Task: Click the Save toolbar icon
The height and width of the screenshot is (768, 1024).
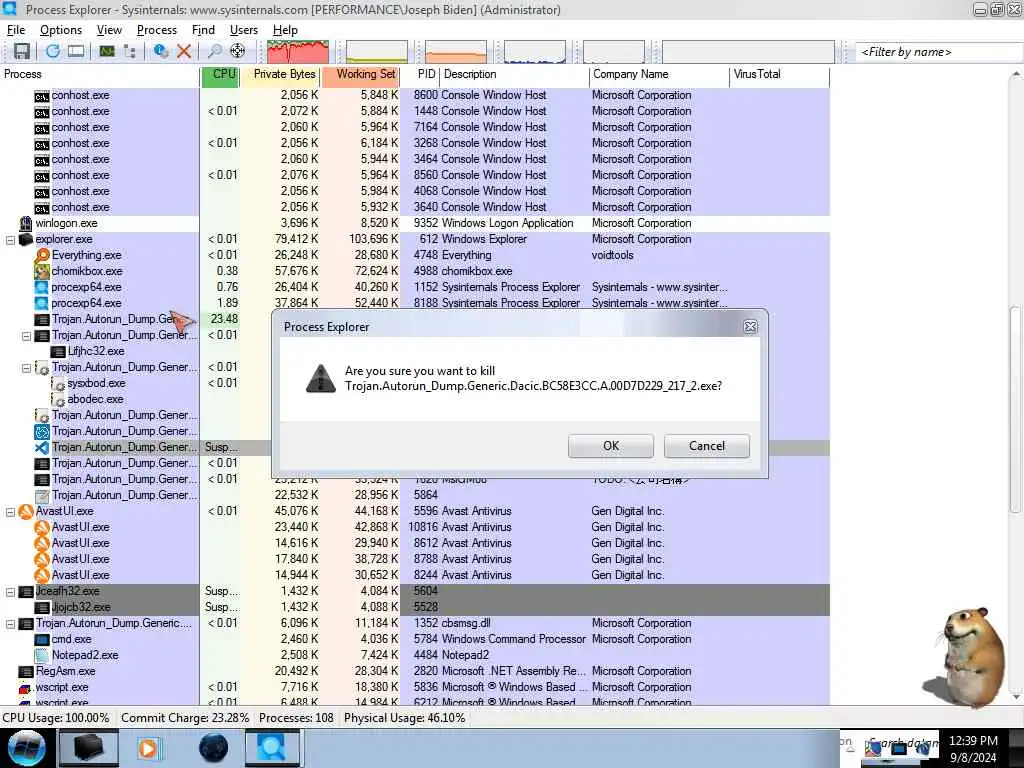Action: (22, 51)
